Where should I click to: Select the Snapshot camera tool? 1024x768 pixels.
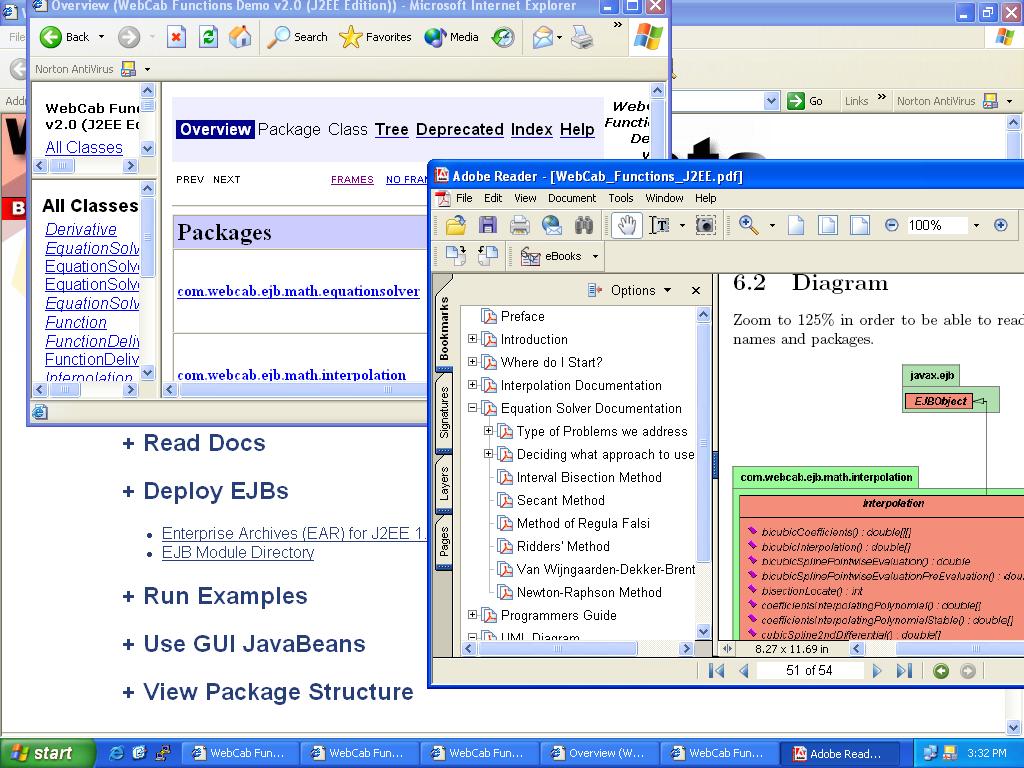click(x=706, y=225)
